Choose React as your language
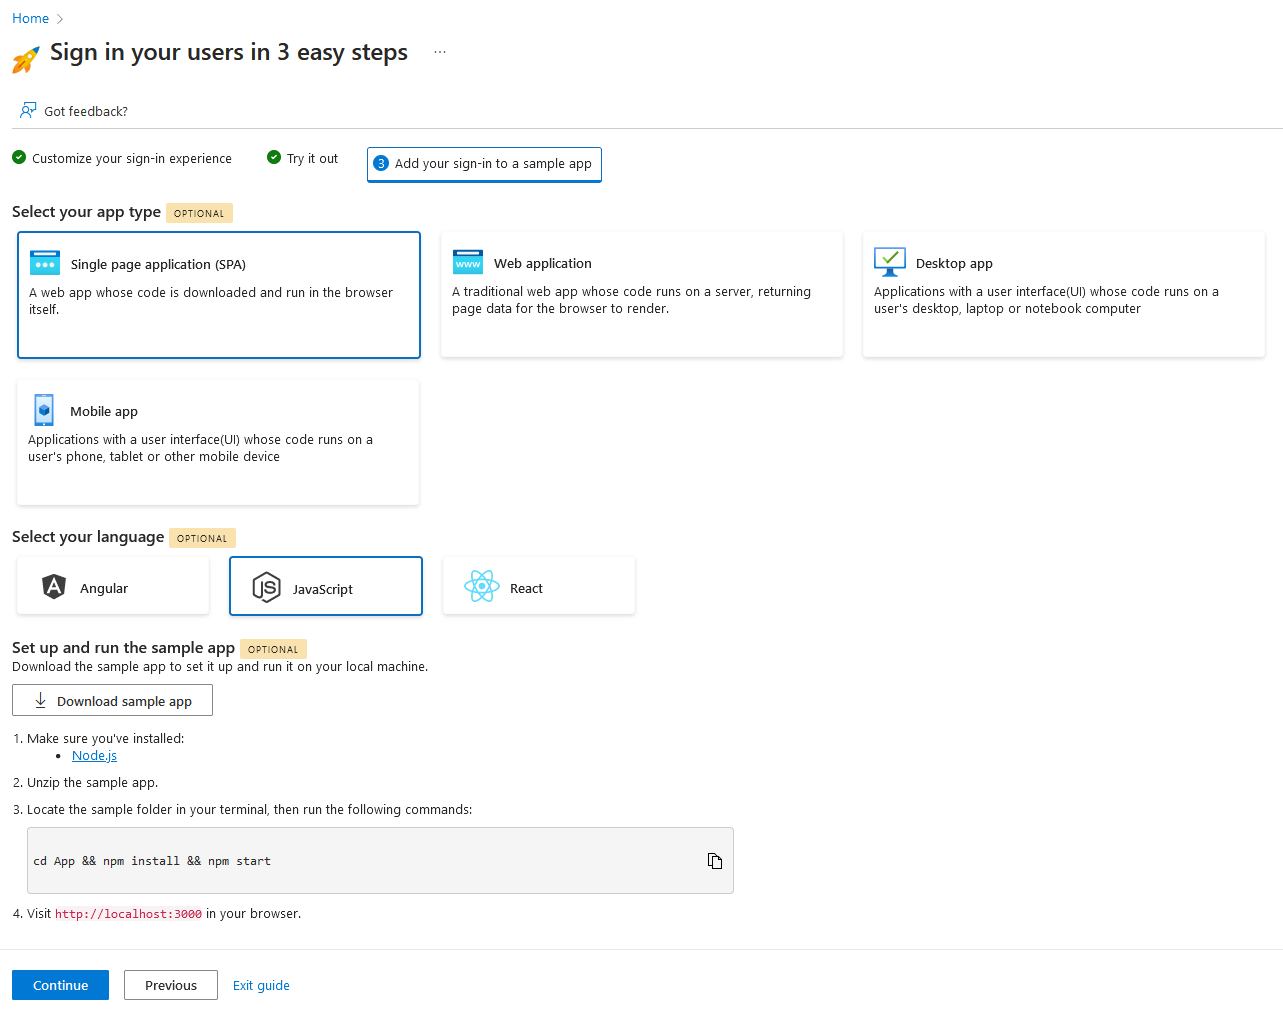The height and width of the screenshot is (1011, 1283). pos(538,586)
